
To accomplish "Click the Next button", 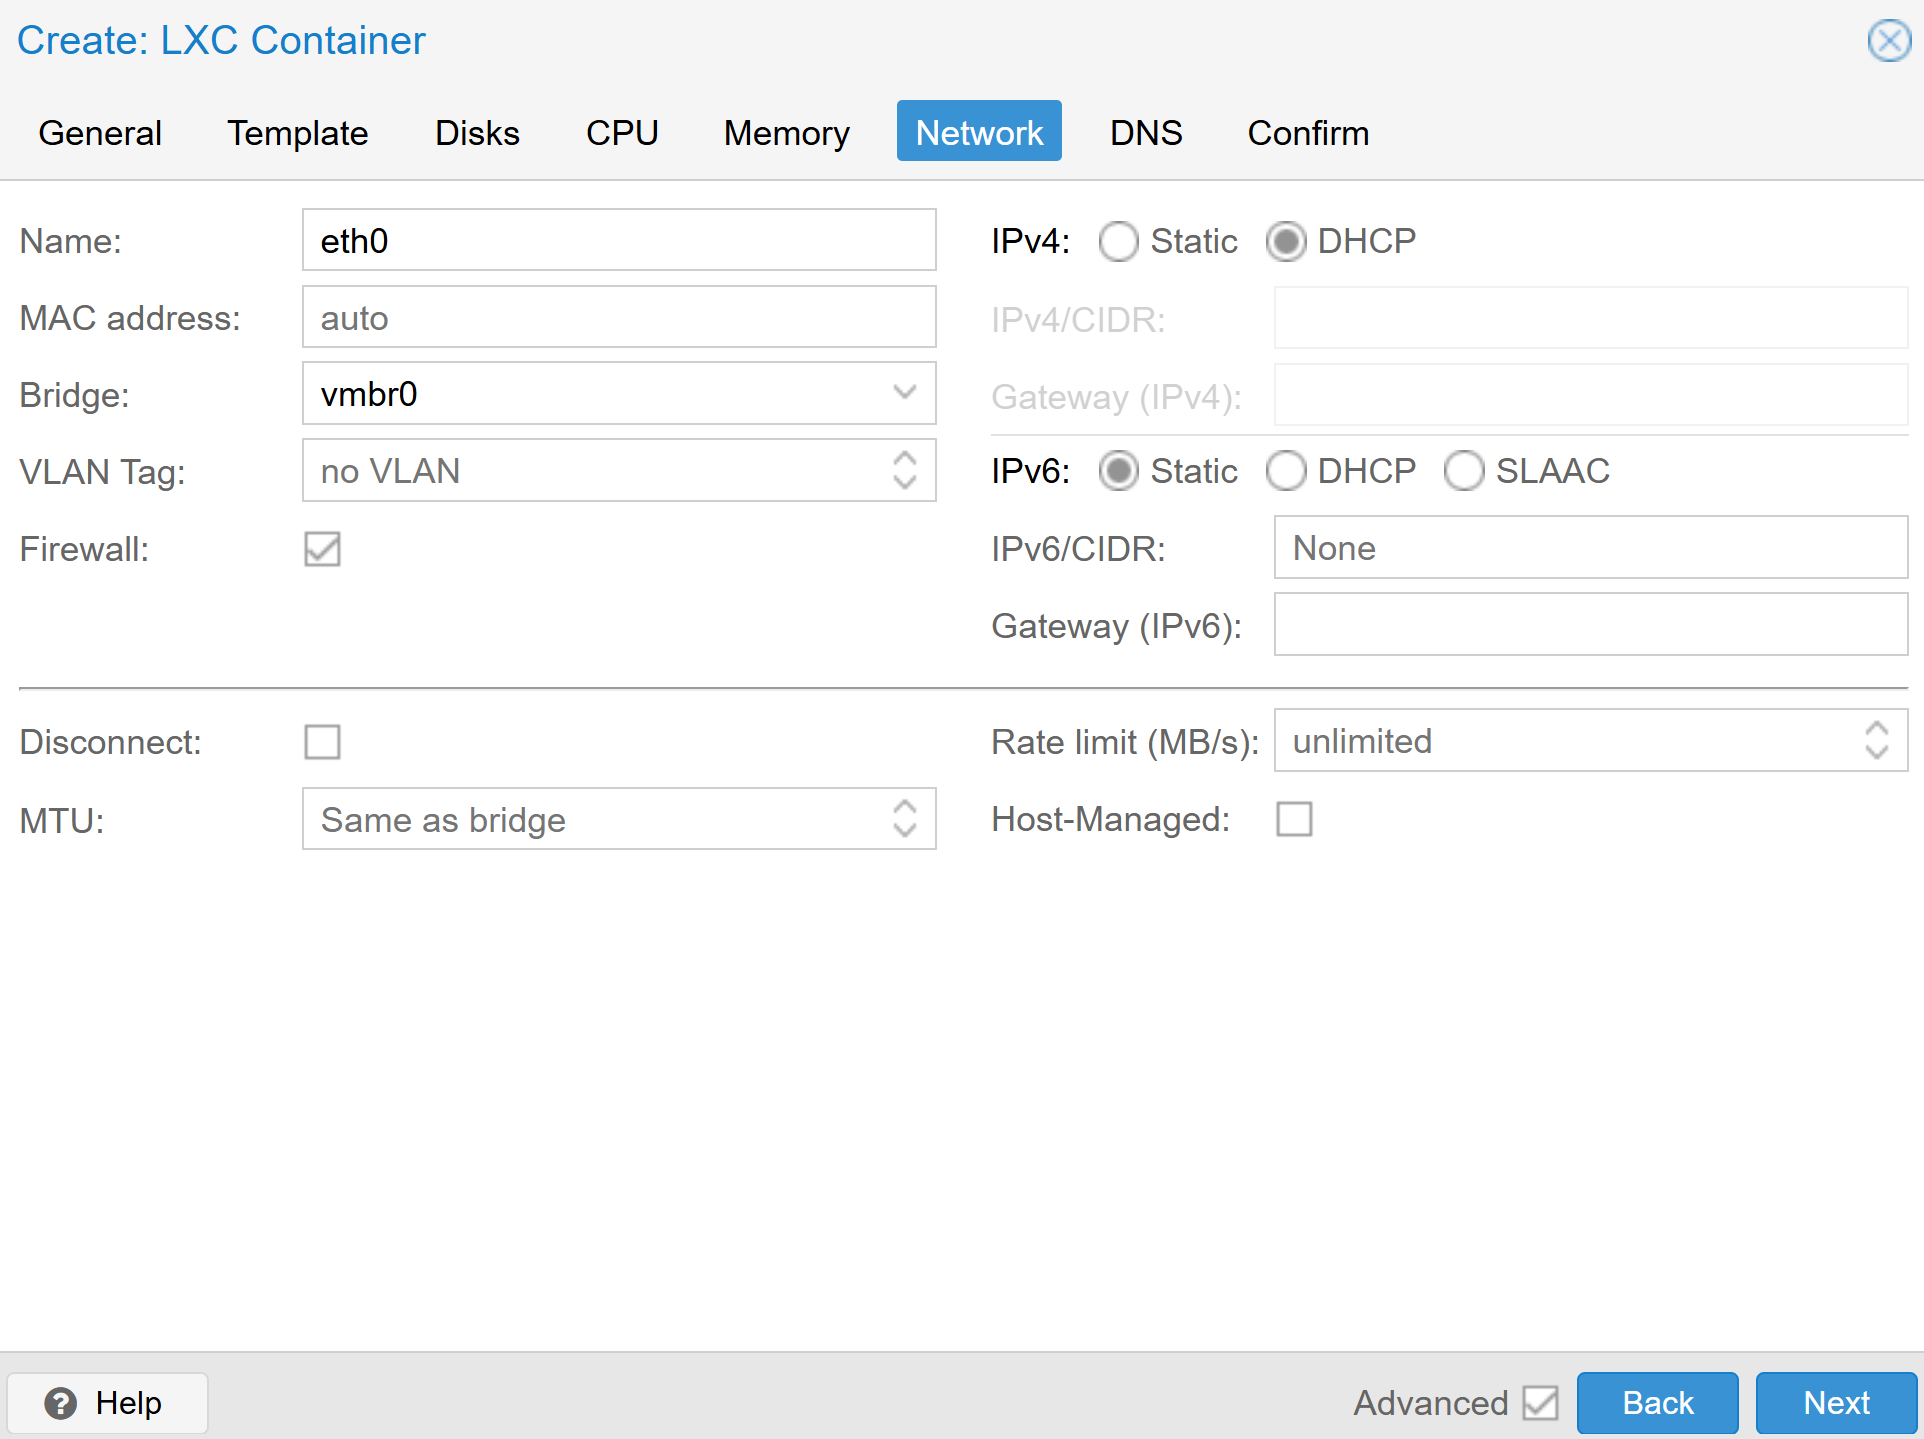I will pyautogui.click(x=1837, y=1403).
